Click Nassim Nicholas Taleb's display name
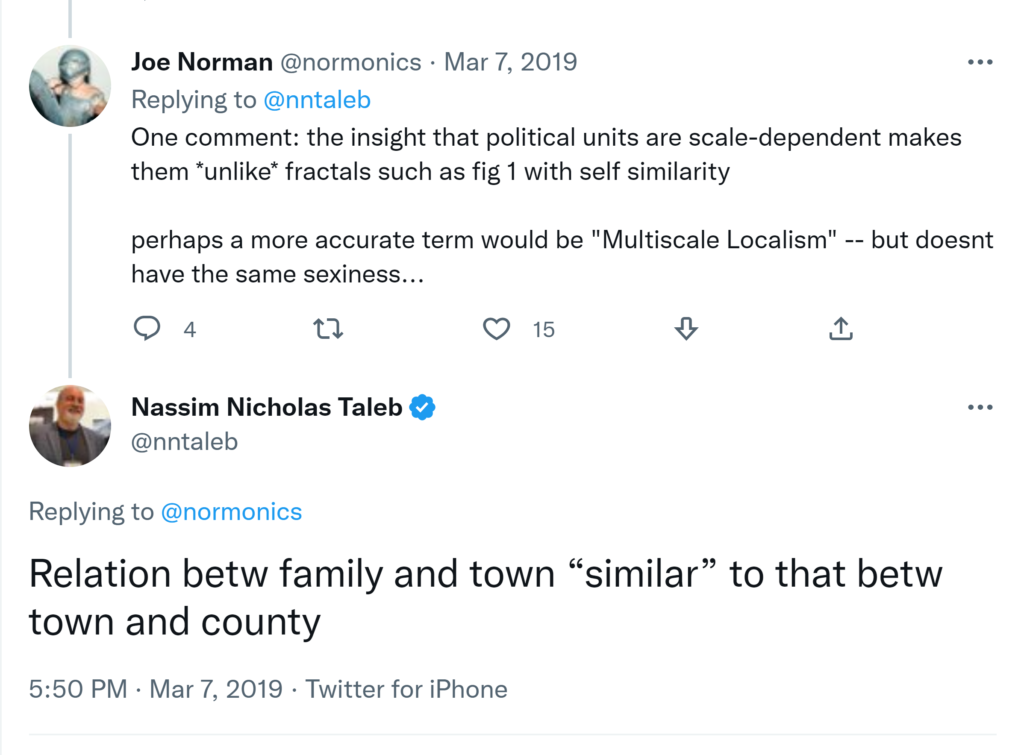 point(267,407)
